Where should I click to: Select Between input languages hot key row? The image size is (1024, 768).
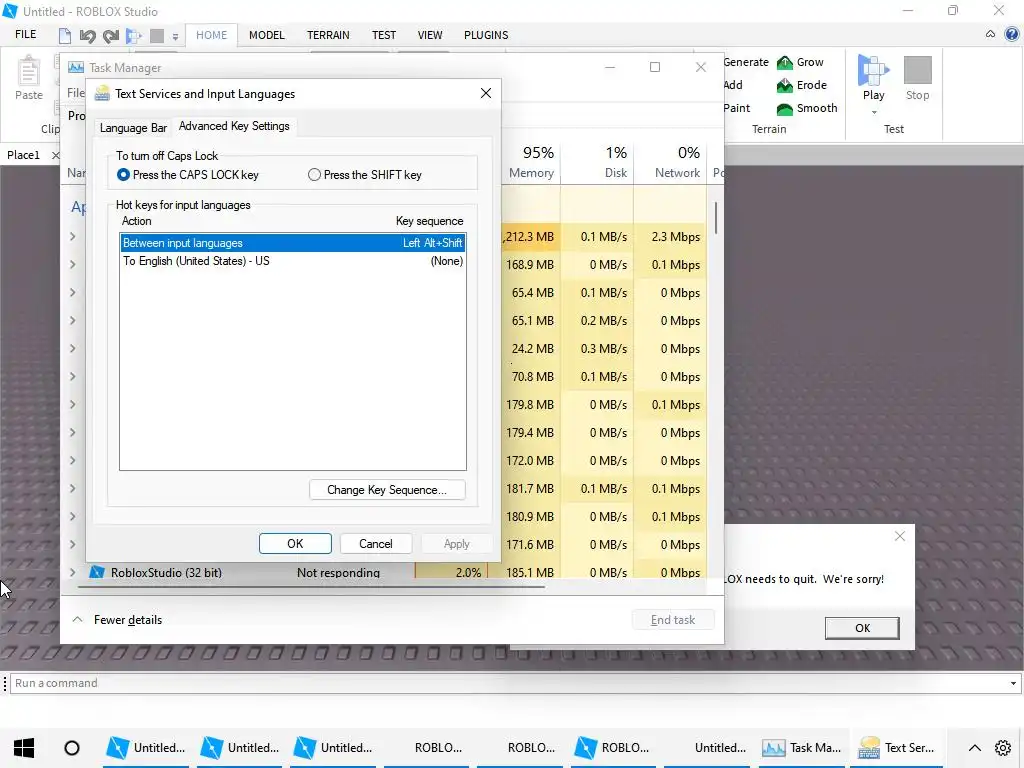tap(293, 243)
